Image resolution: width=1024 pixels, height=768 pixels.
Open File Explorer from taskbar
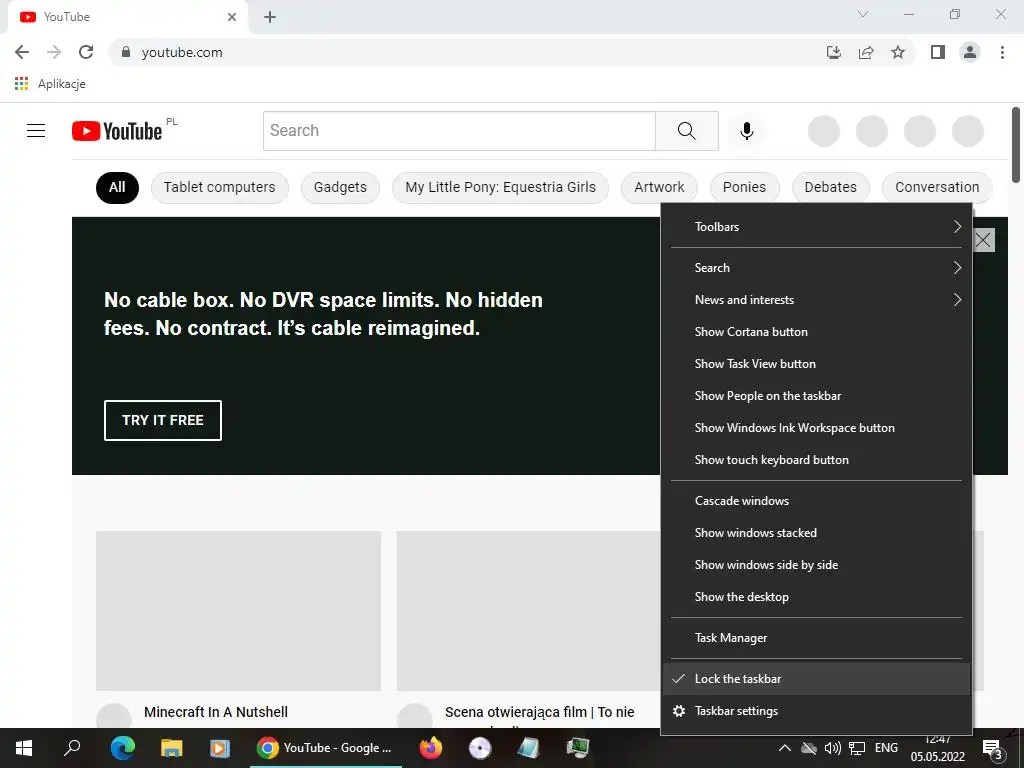[x=171, y=748]
